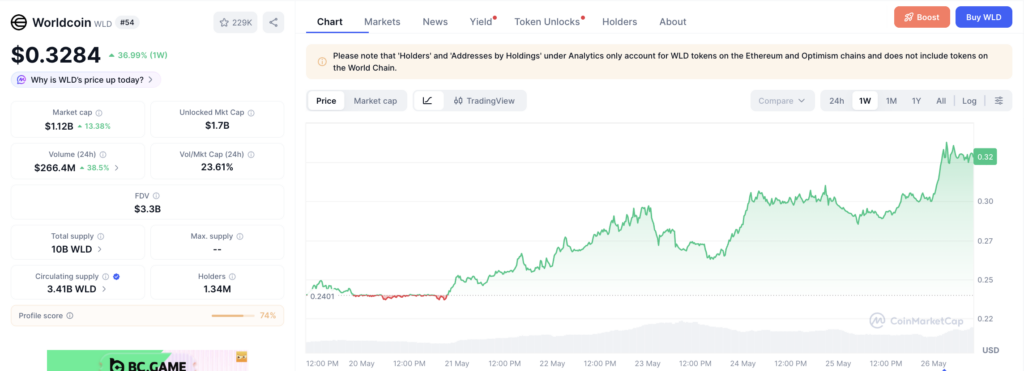Open chart settings sliders icon
This screenshot has height=371, width=1024.
pos(999,101)
